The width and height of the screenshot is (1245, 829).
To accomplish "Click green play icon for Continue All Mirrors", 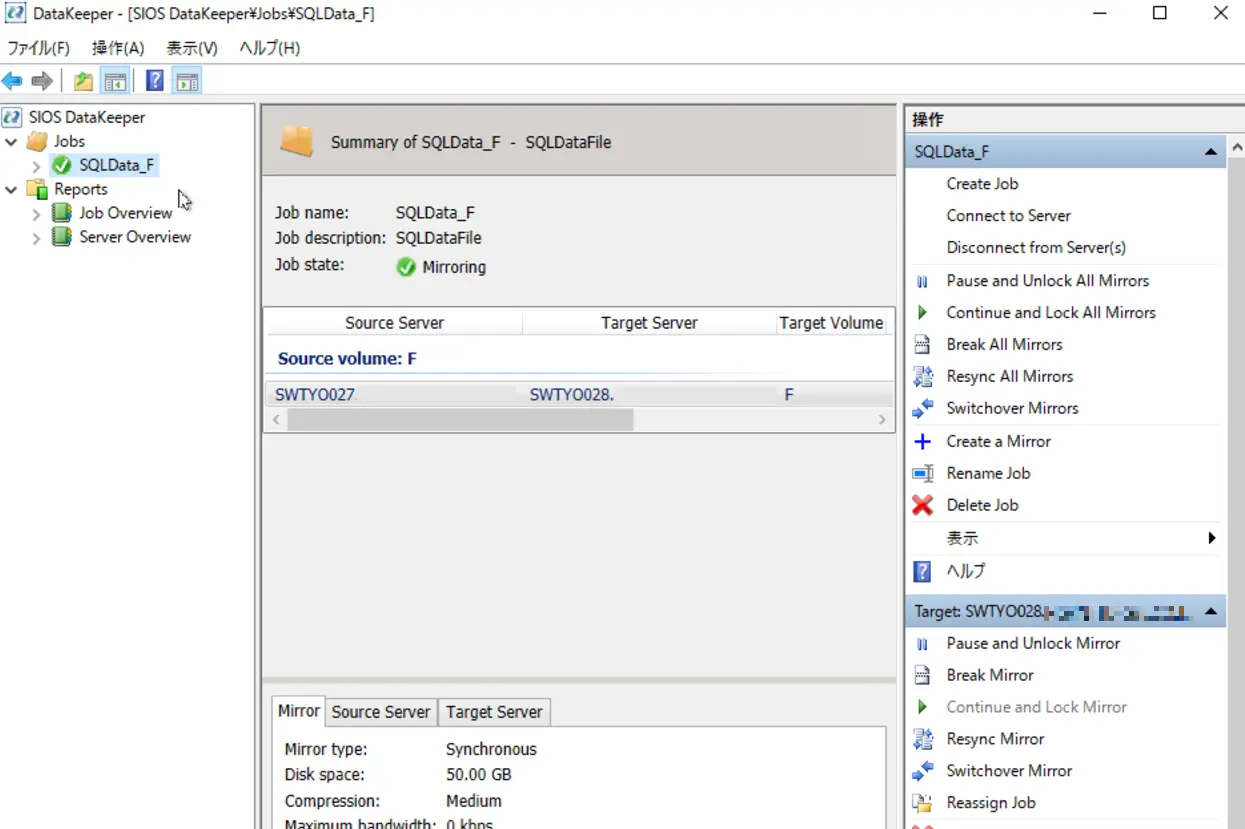I will 923,313.
